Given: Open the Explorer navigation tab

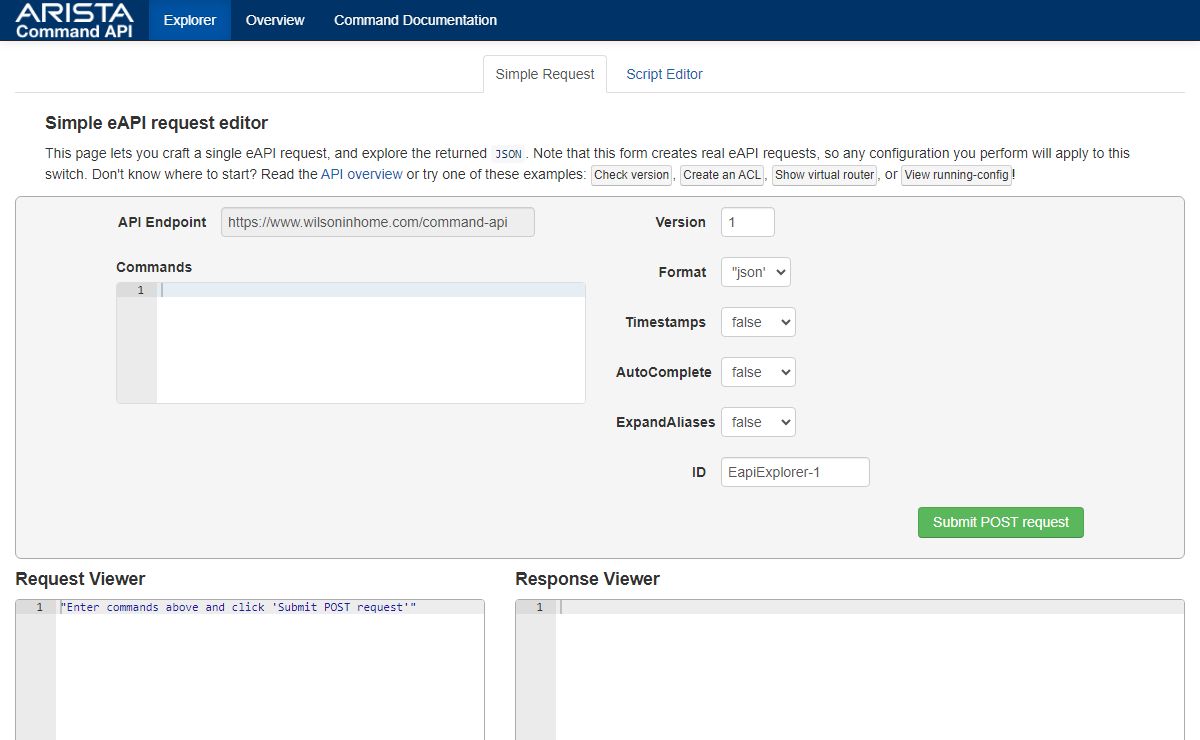Looking at the screenshot, I should pyautogui.click(x=190, y=20).
